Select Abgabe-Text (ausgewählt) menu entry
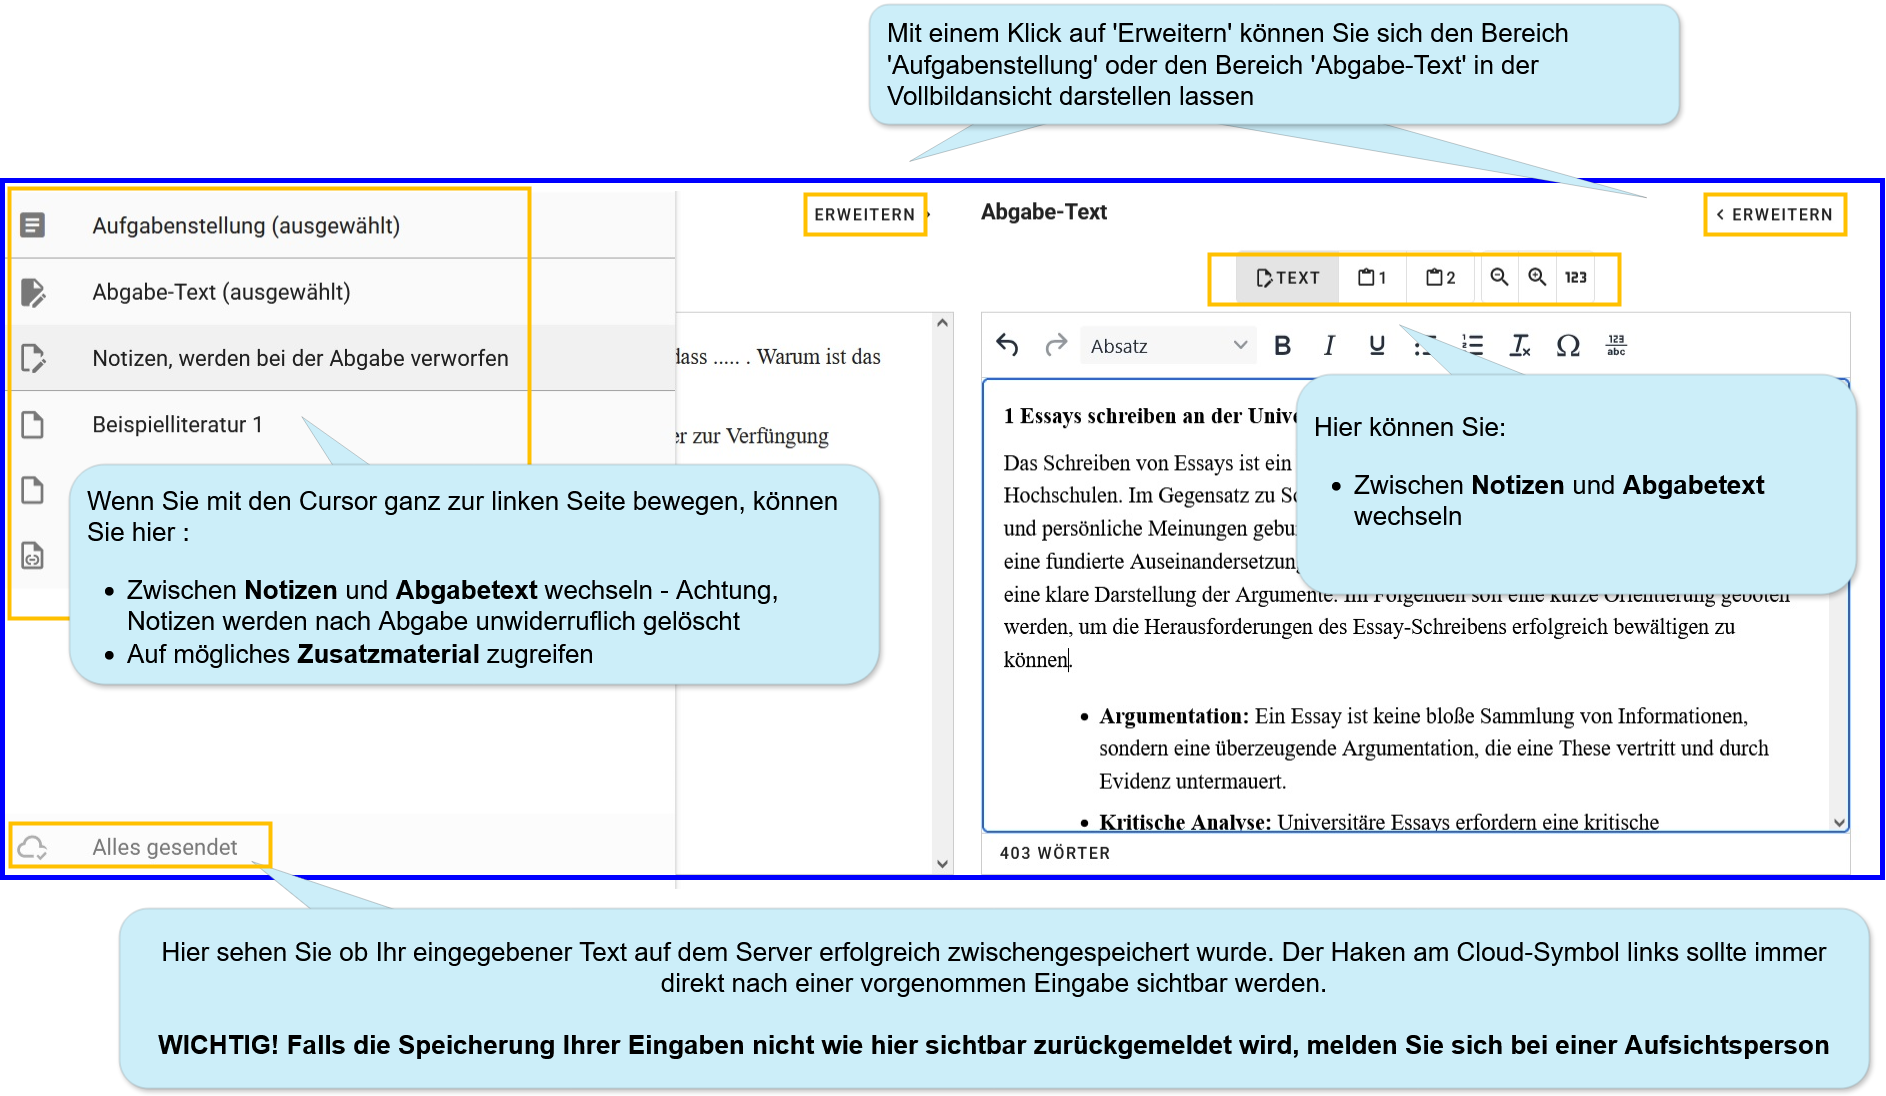1886x1096 pixels. coord(343,292)
